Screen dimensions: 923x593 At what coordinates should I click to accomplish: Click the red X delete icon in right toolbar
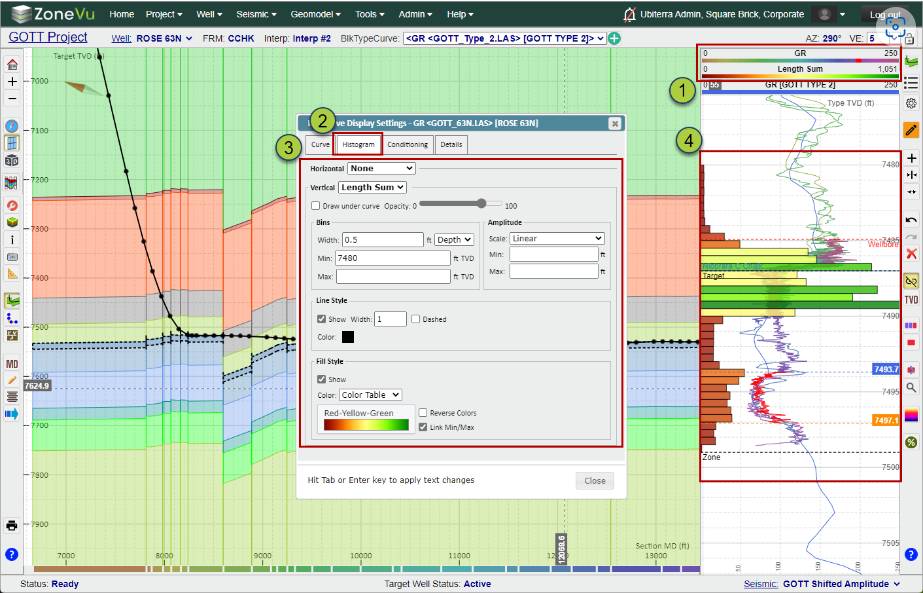tap(911, 254)
